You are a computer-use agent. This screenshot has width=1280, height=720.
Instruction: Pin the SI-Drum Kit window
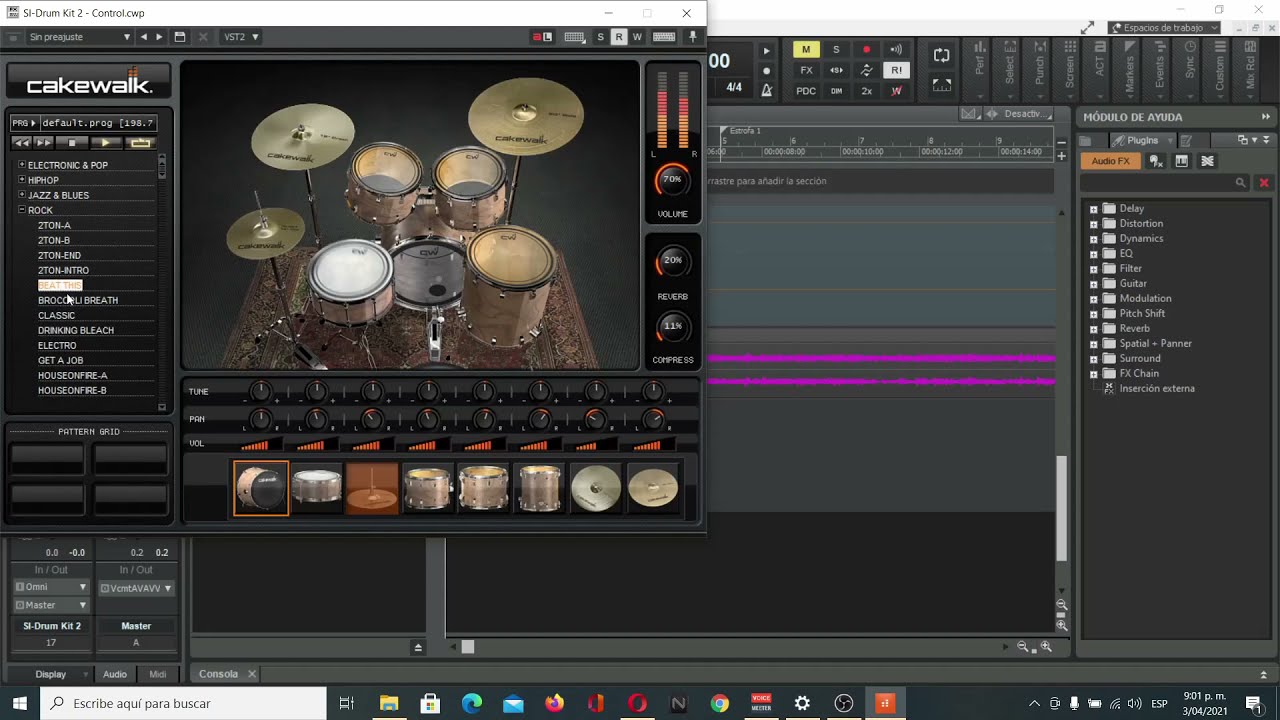692,37
